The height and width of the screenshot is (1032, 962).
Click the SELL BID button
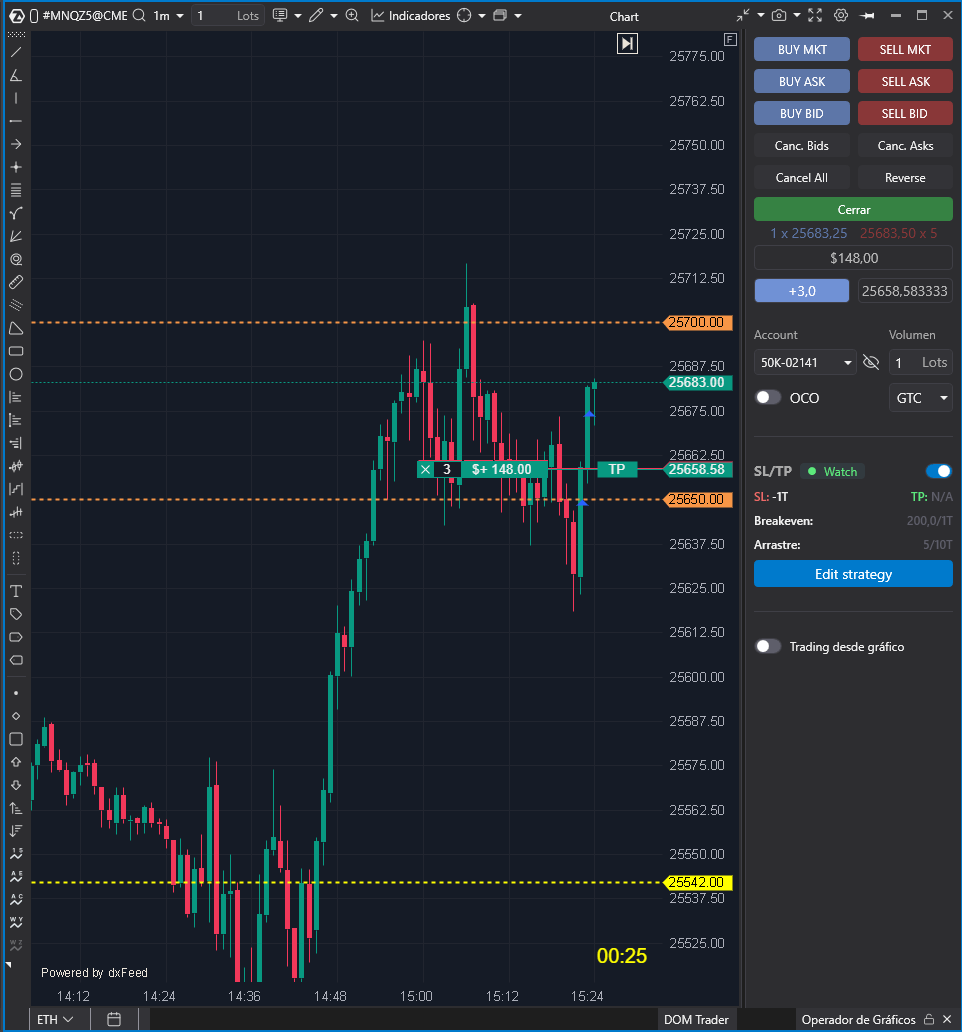point(905,113)
